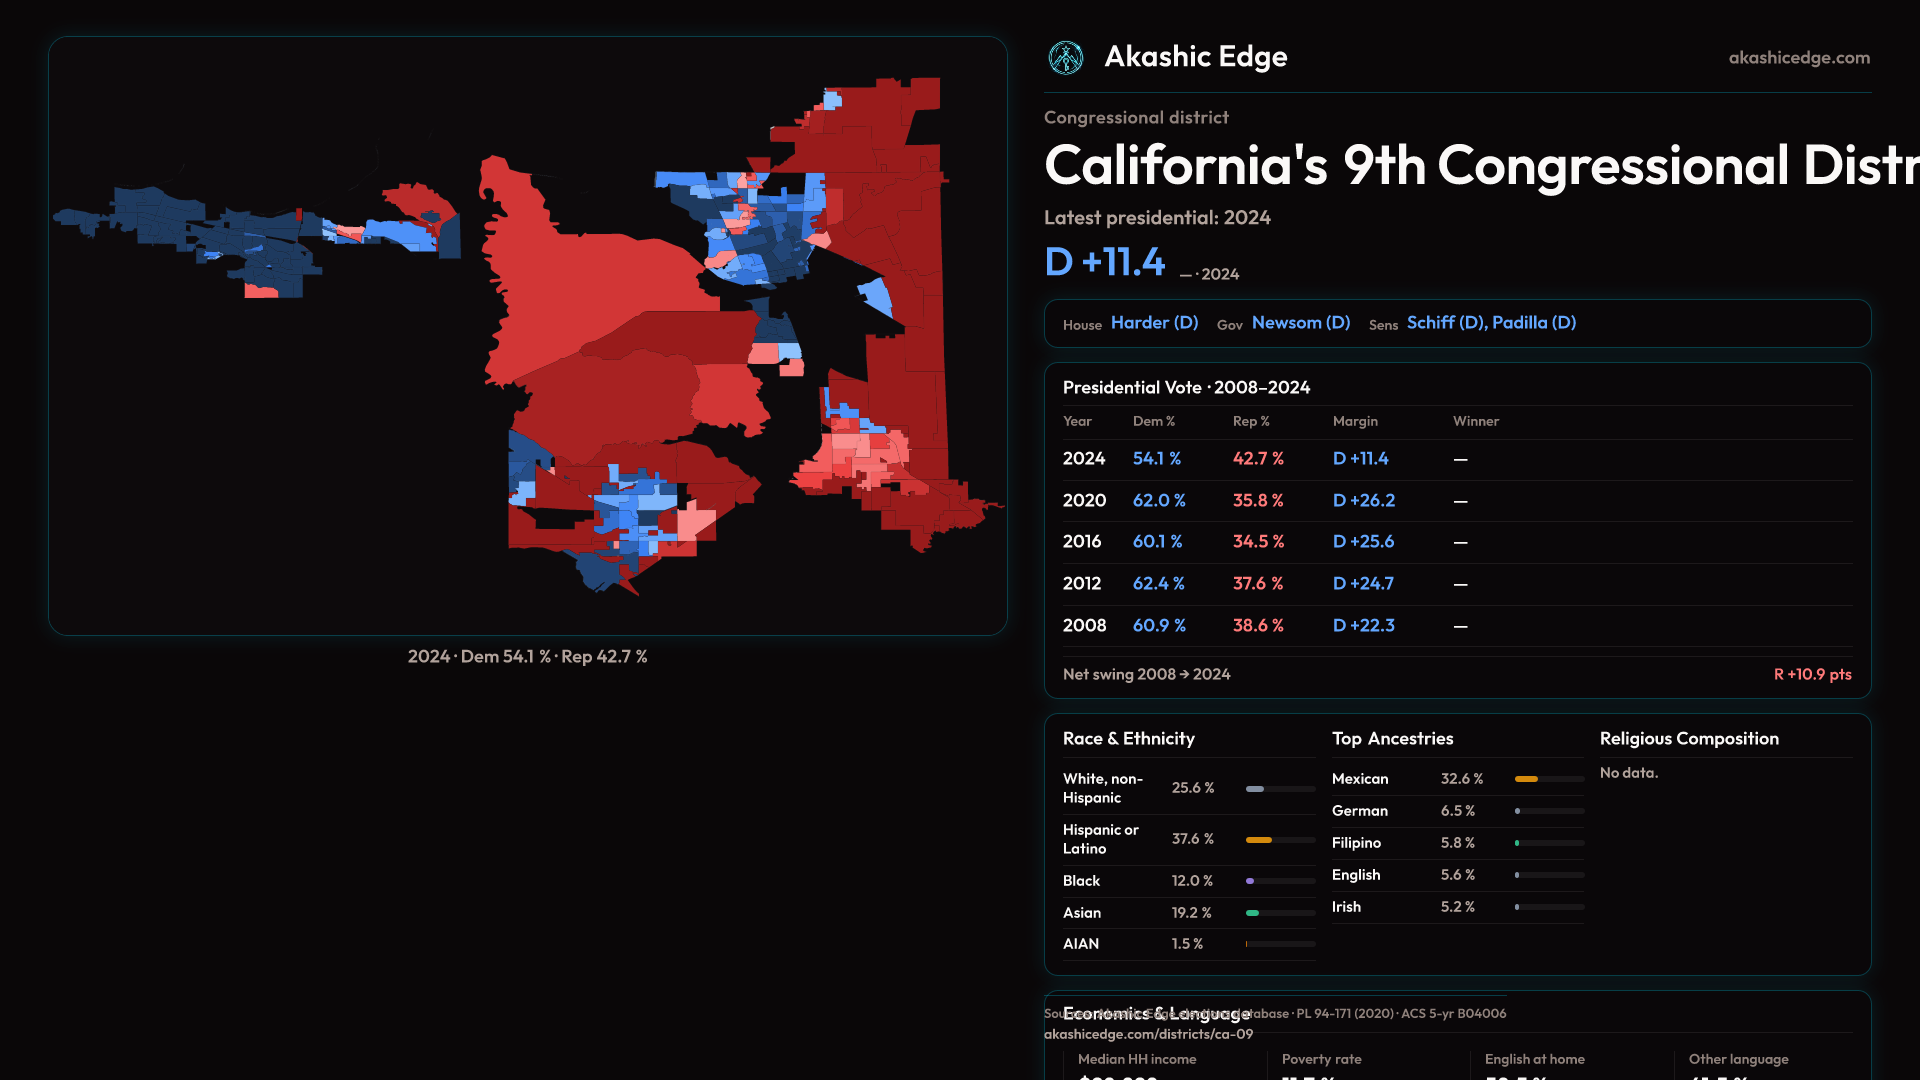
Task: Open the Schiff (D), Padilla (D) senators link
Action: pyautogui.click(x=1490, y=323)
